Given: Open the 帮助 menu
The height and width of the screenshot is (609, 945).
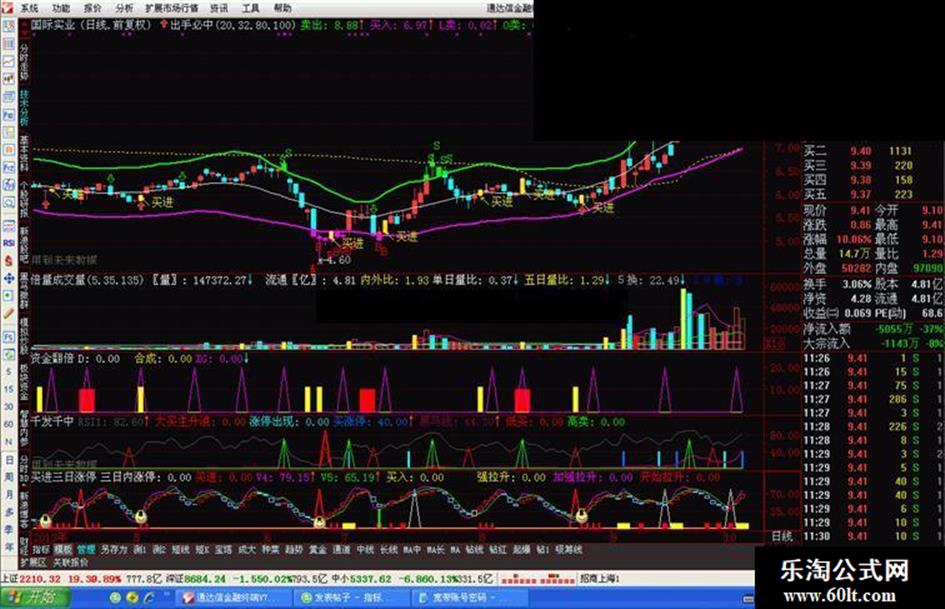Looking at the screenshot, I should tap(283, 8).
